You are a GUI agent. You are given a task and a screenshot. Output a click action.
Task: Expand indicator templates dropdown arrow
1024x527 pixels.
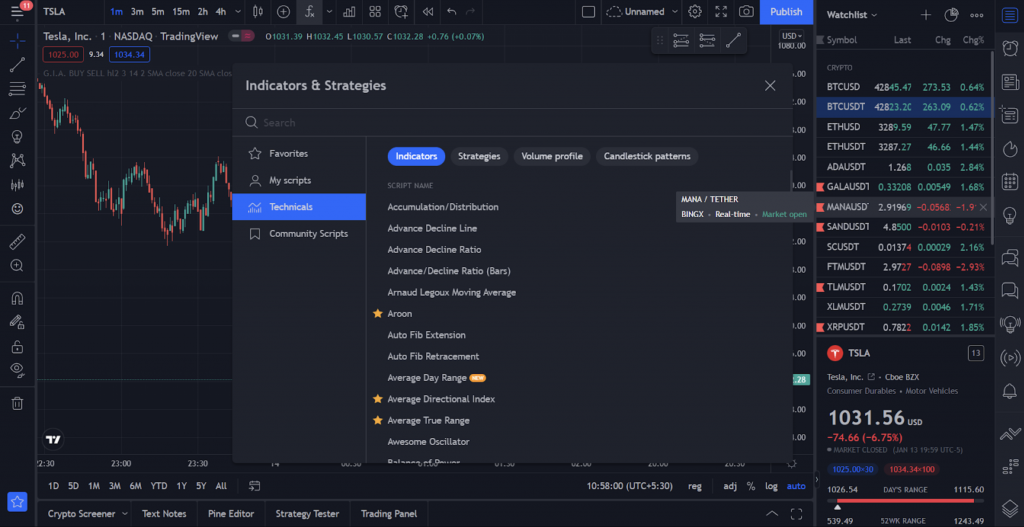[329, 12]
